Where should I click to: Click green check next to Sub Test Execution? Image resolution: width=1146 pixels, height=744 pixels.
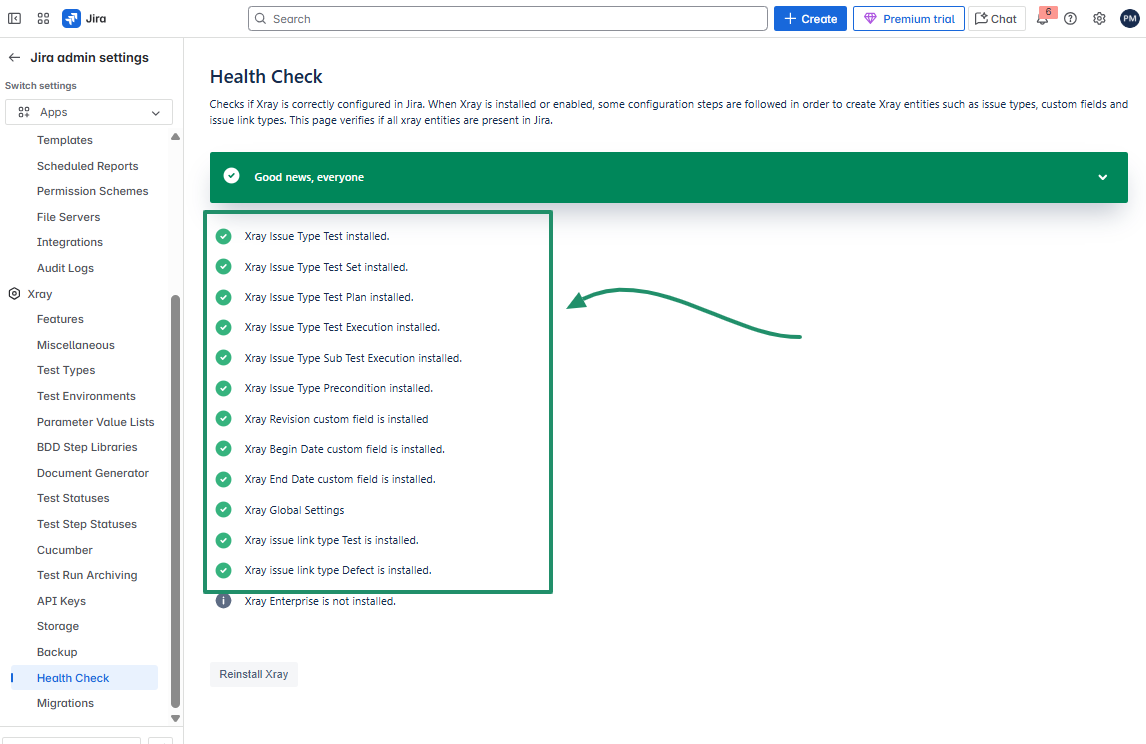(224, 358)
